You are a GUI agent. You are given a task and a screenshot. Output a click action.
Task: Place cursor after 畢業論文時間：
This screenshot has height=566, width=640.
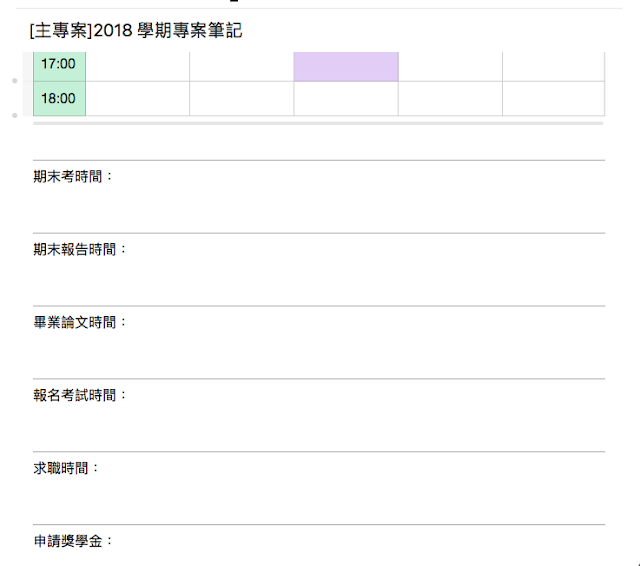pos(128,322)
